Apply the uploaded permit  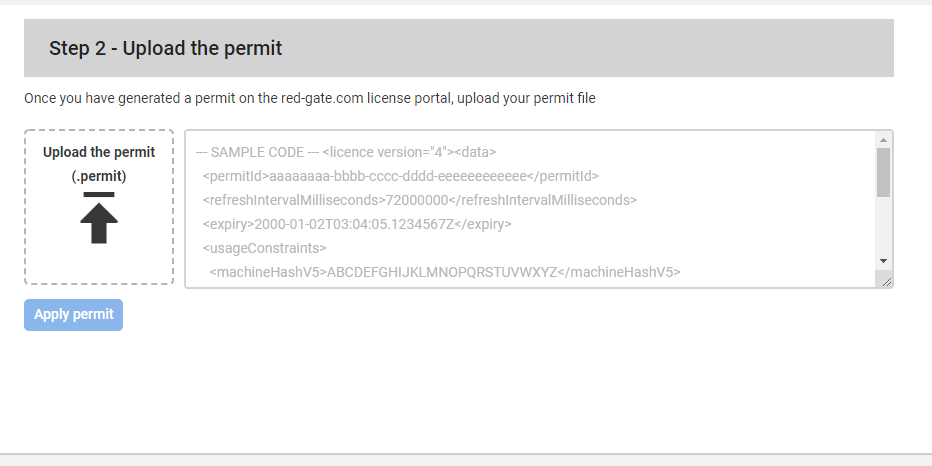point(73,314)
